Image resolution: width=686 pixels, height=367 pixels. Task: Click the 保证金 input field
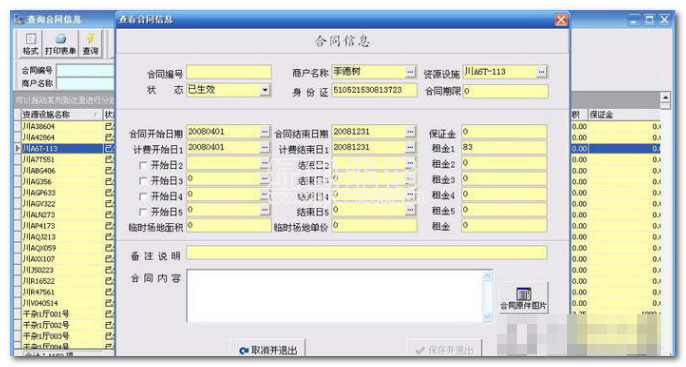pyautogui.click(x=504, y=132)
